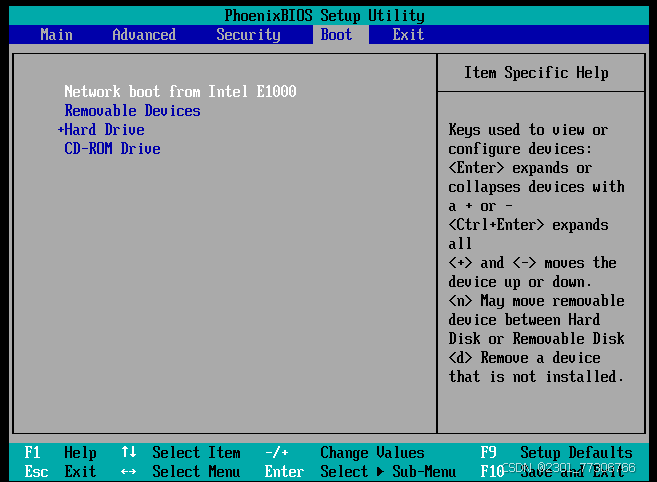Click the F9 Setup Defaults hint
The width and height of the screenshot is (657, 482).
tap(556, 453)
